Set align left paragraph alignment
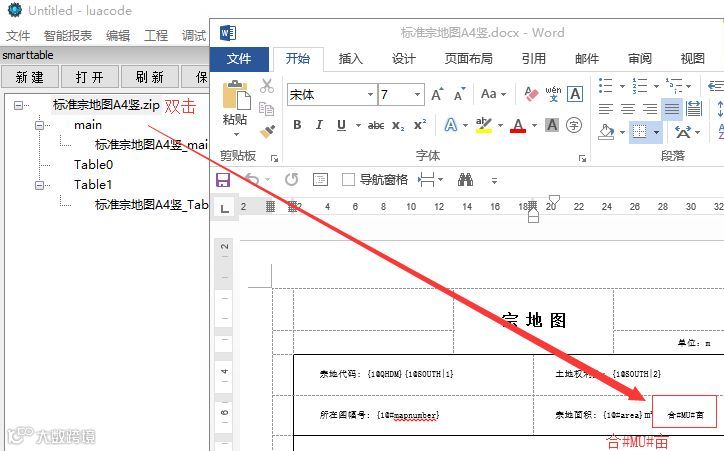The image size is (724, 451). (606, 109)
